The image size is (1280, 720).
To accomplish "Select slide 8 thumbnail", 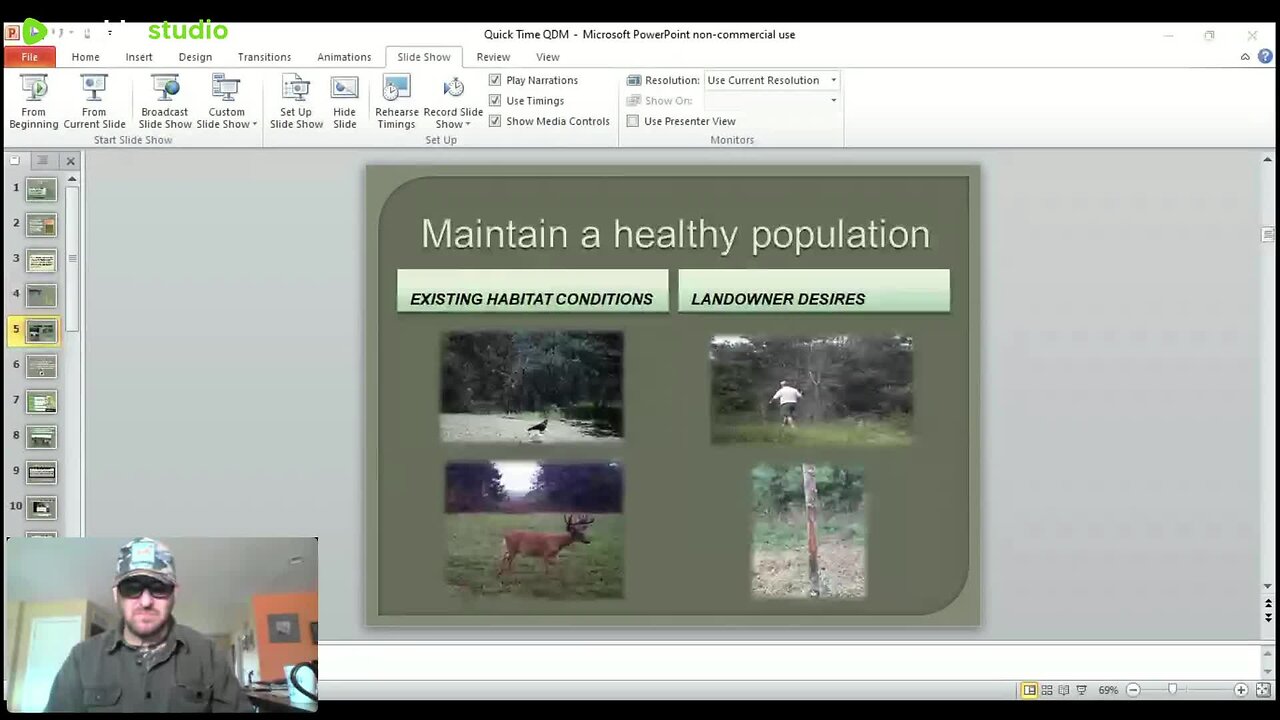I will click(x=41, y=436).
